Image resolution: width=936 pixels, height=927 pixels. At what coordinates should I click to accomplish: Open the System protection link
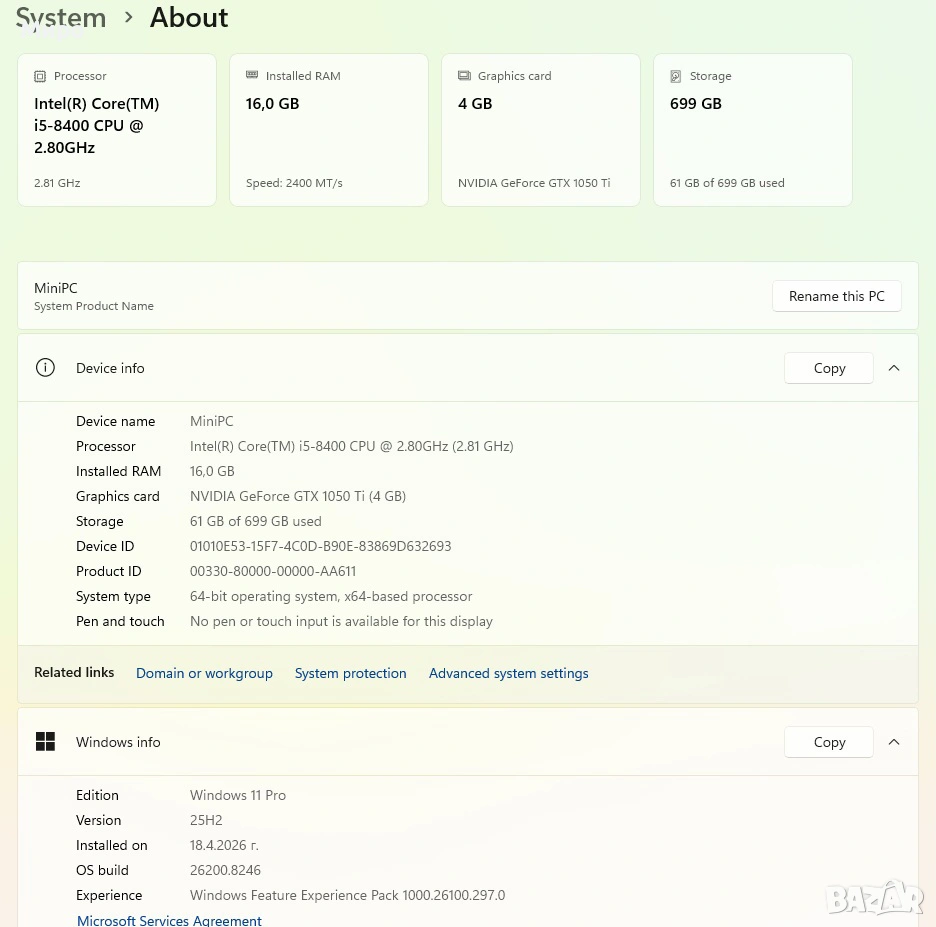(x=350, y=673)
